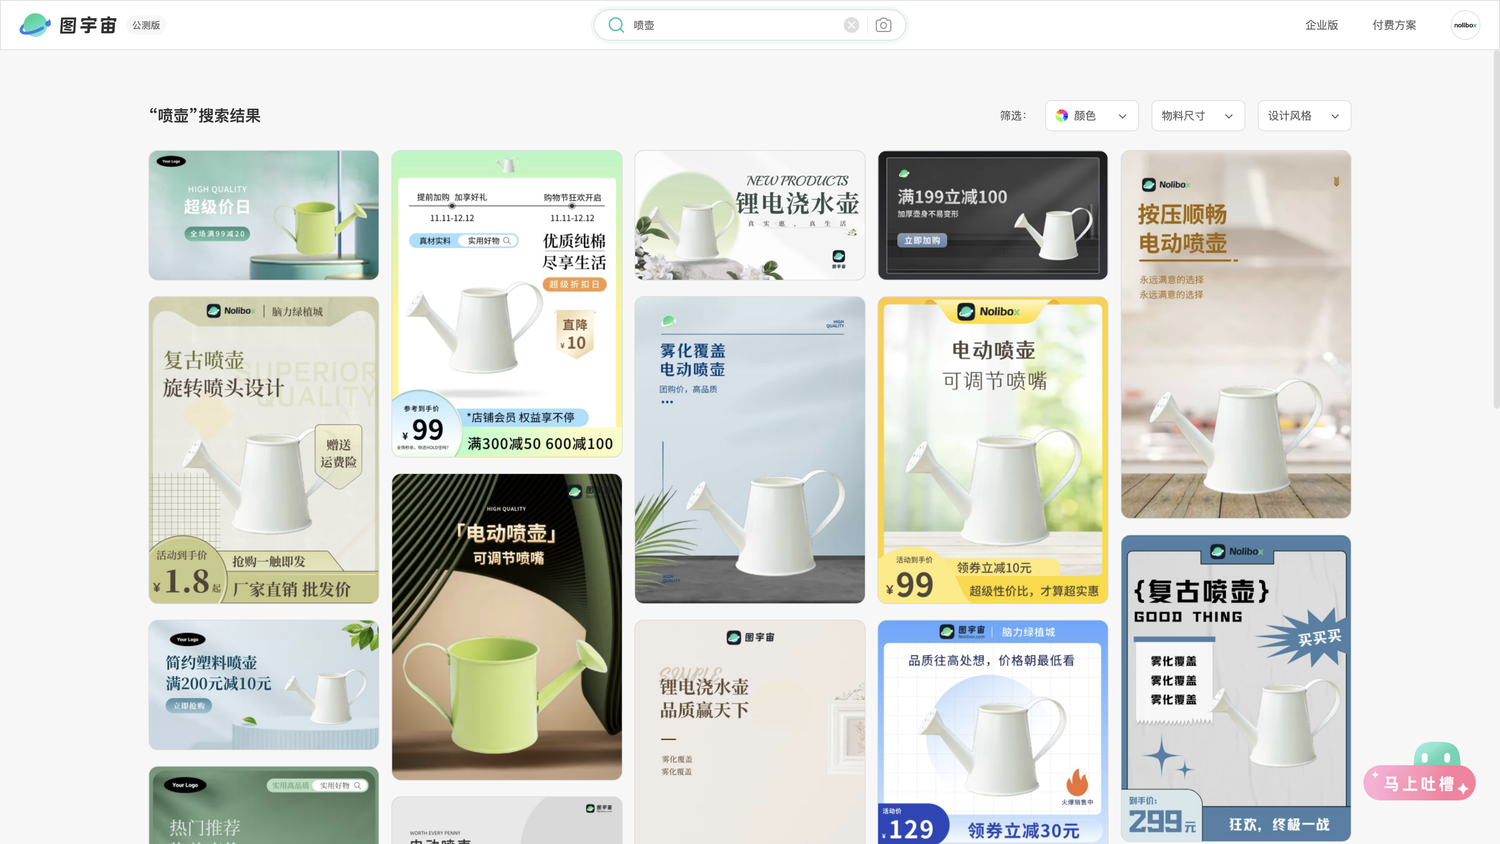Screen dimensions: 1500x844
Task: Open the 超级价日 green watering can template
Action: pyautogui.click(x=264, y=215)
